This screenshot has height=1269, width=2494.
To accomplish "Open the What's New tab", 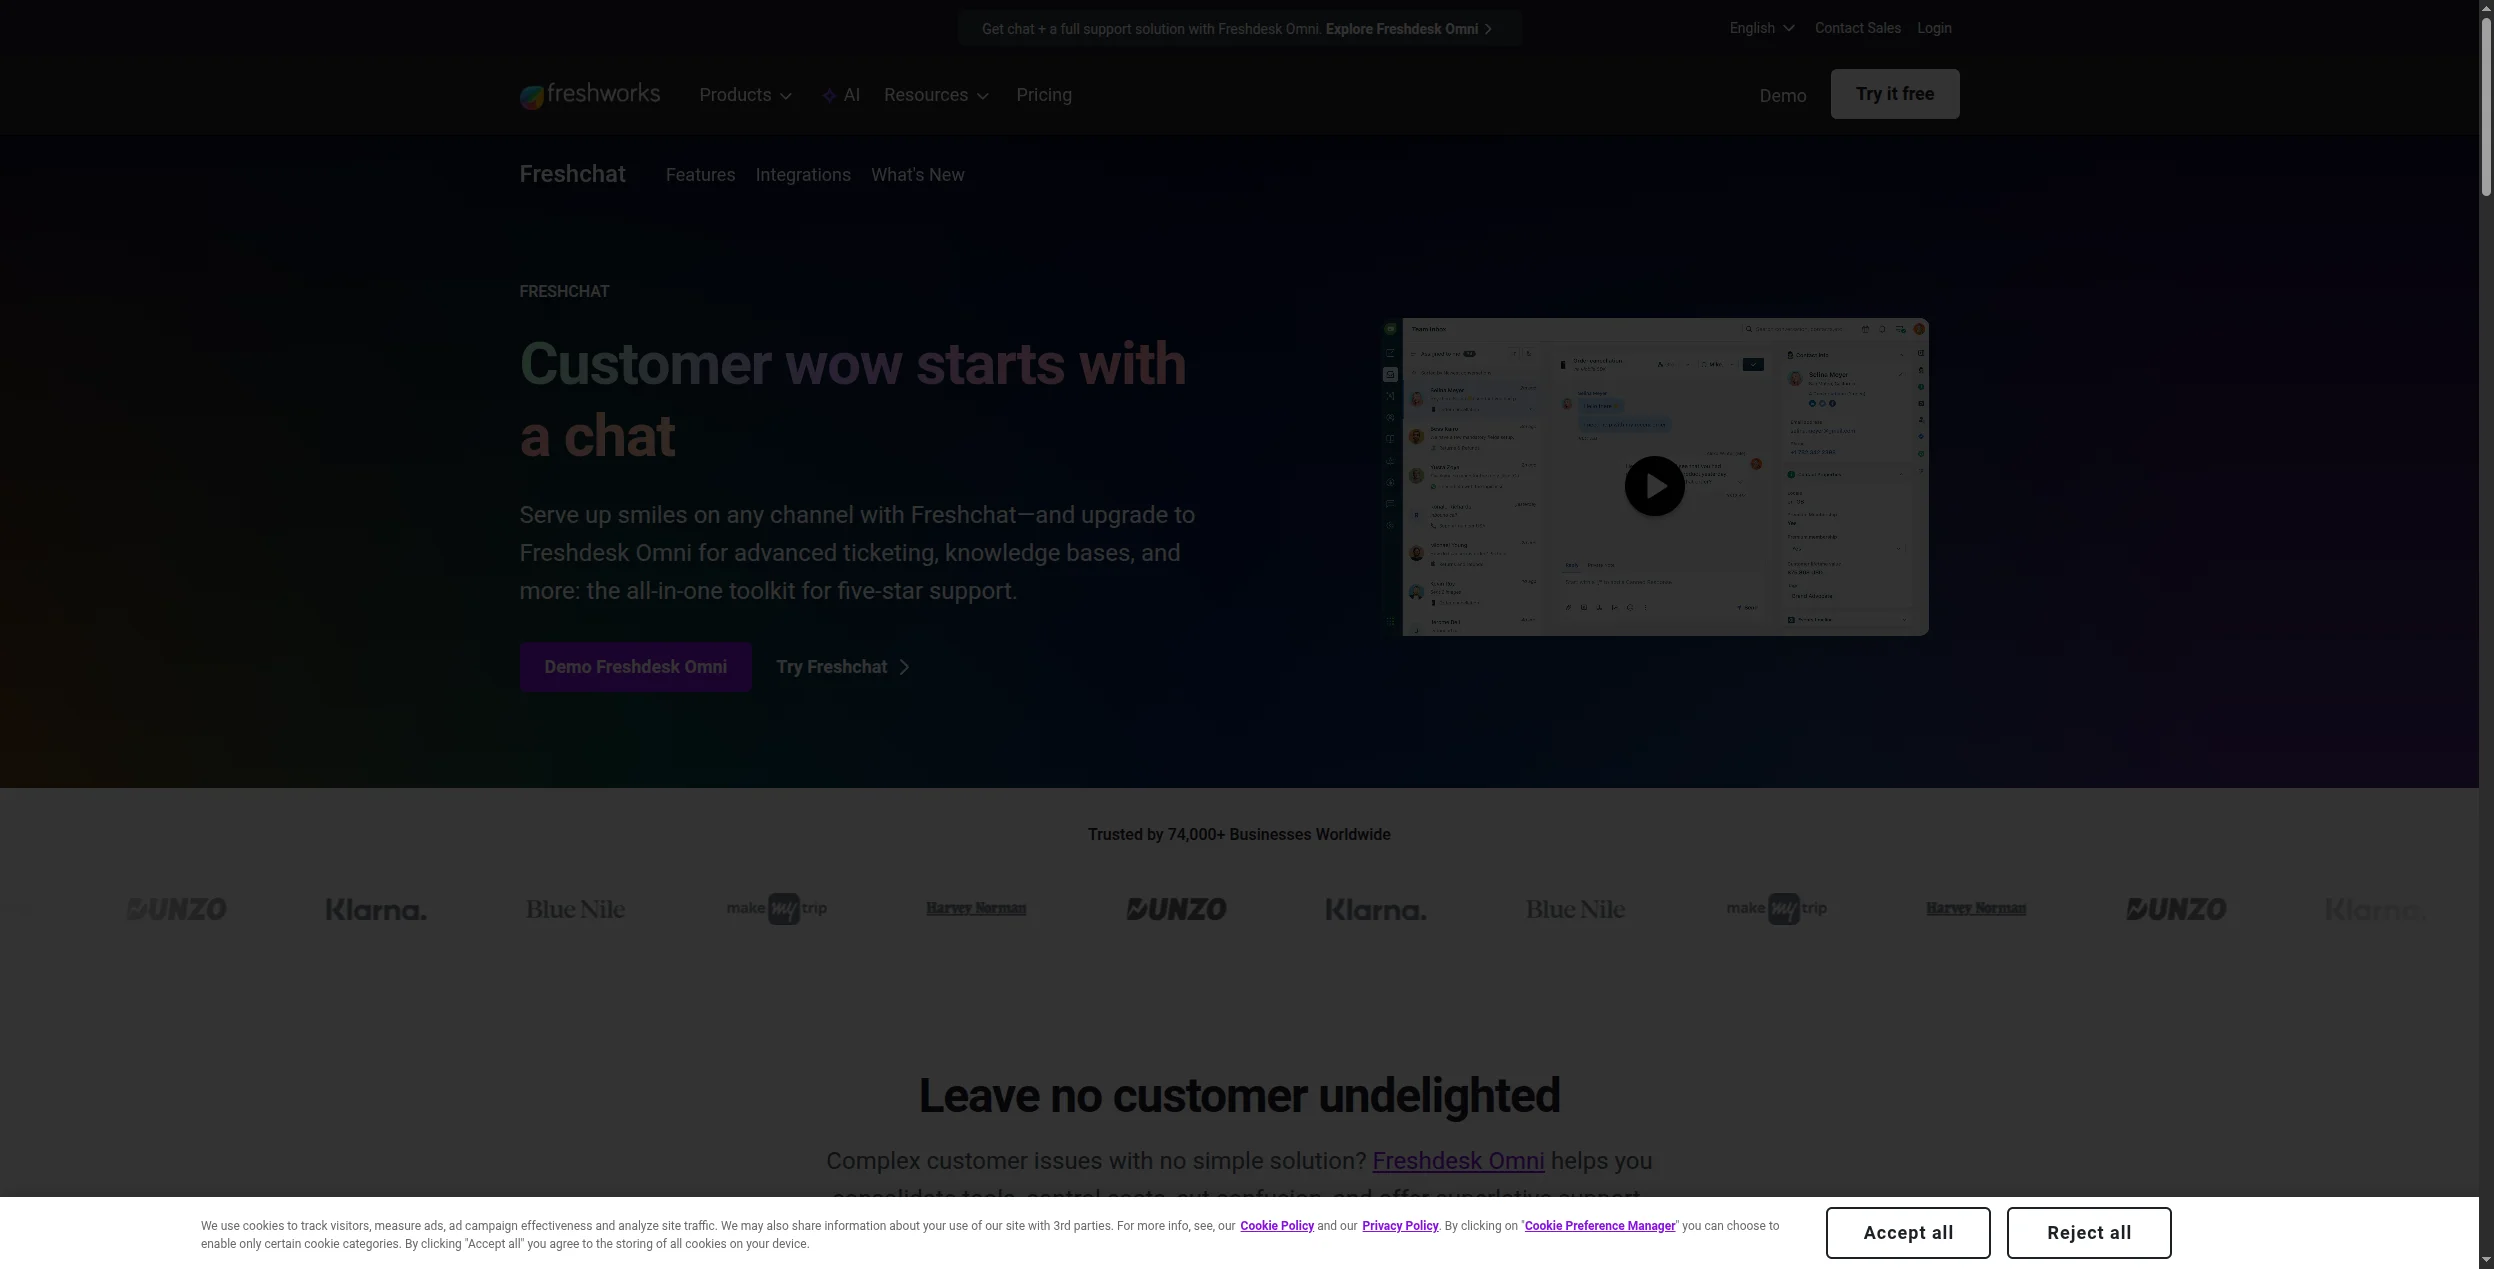I will [x=917, y=175].
